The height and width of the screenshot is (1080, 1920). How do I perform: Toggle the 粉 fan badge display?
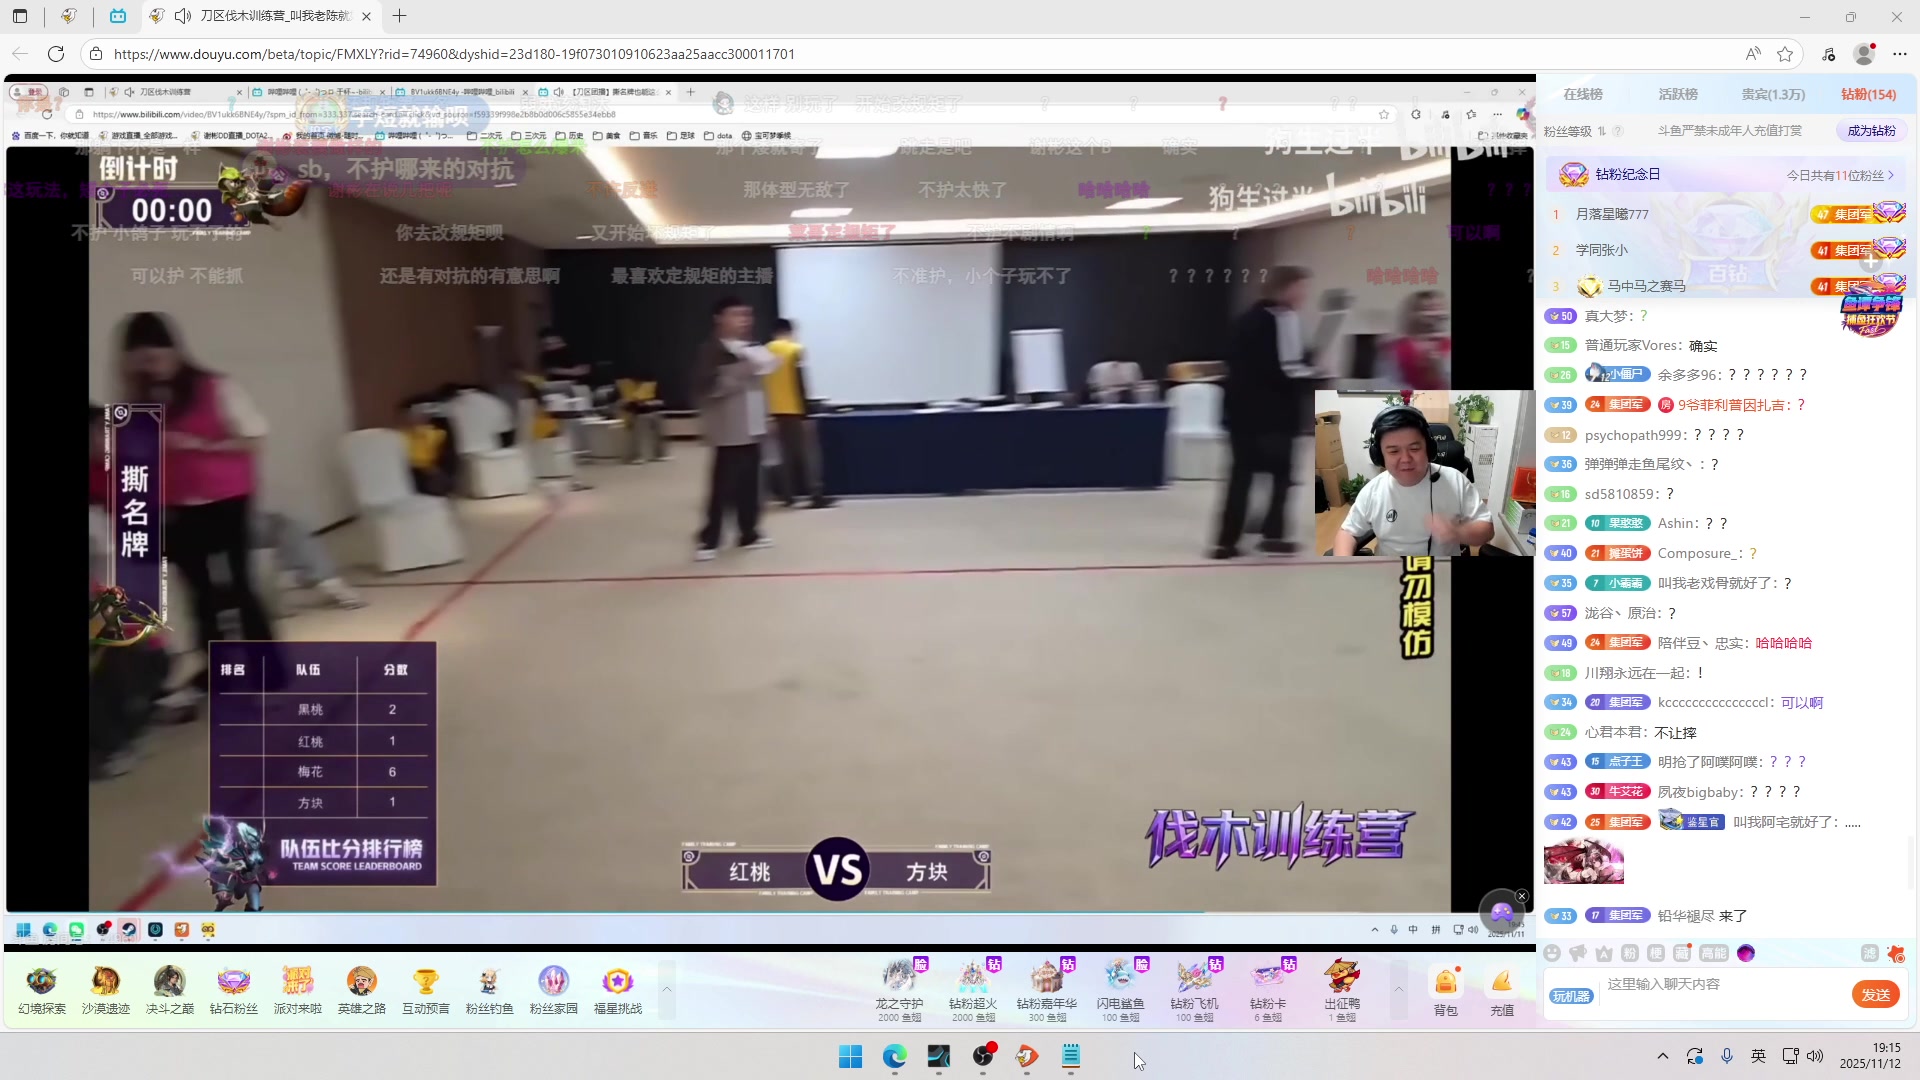1630,953
